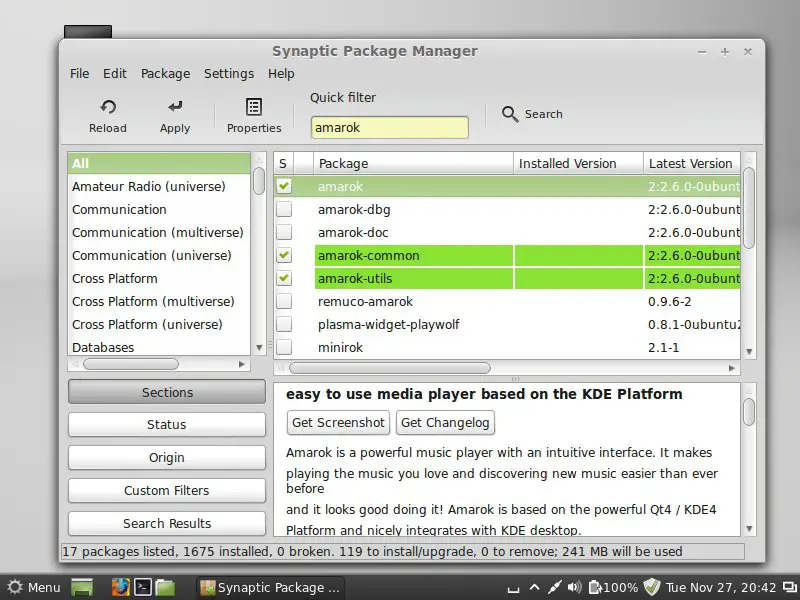This screenshot has height=600, width=800.
Task: Show the Search Results view
Action: pos(167,523)
